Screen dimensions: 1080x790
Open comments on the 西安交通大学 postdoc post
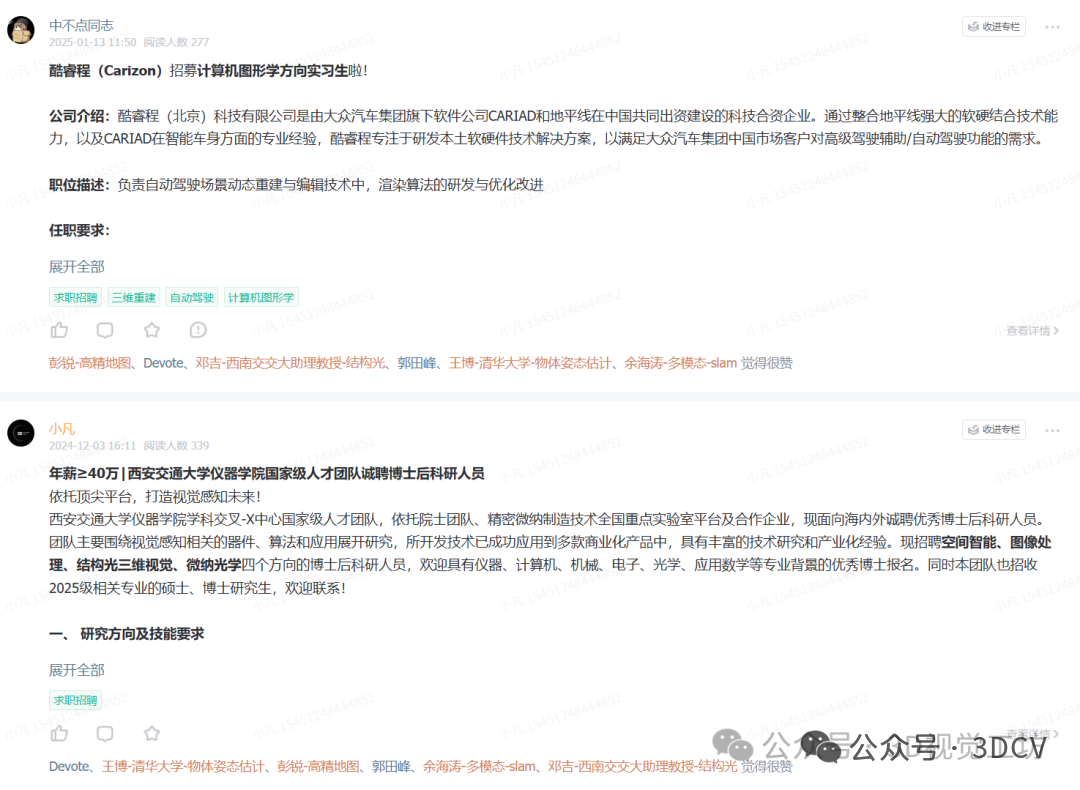pyautogui.click(x=105, y=734)
